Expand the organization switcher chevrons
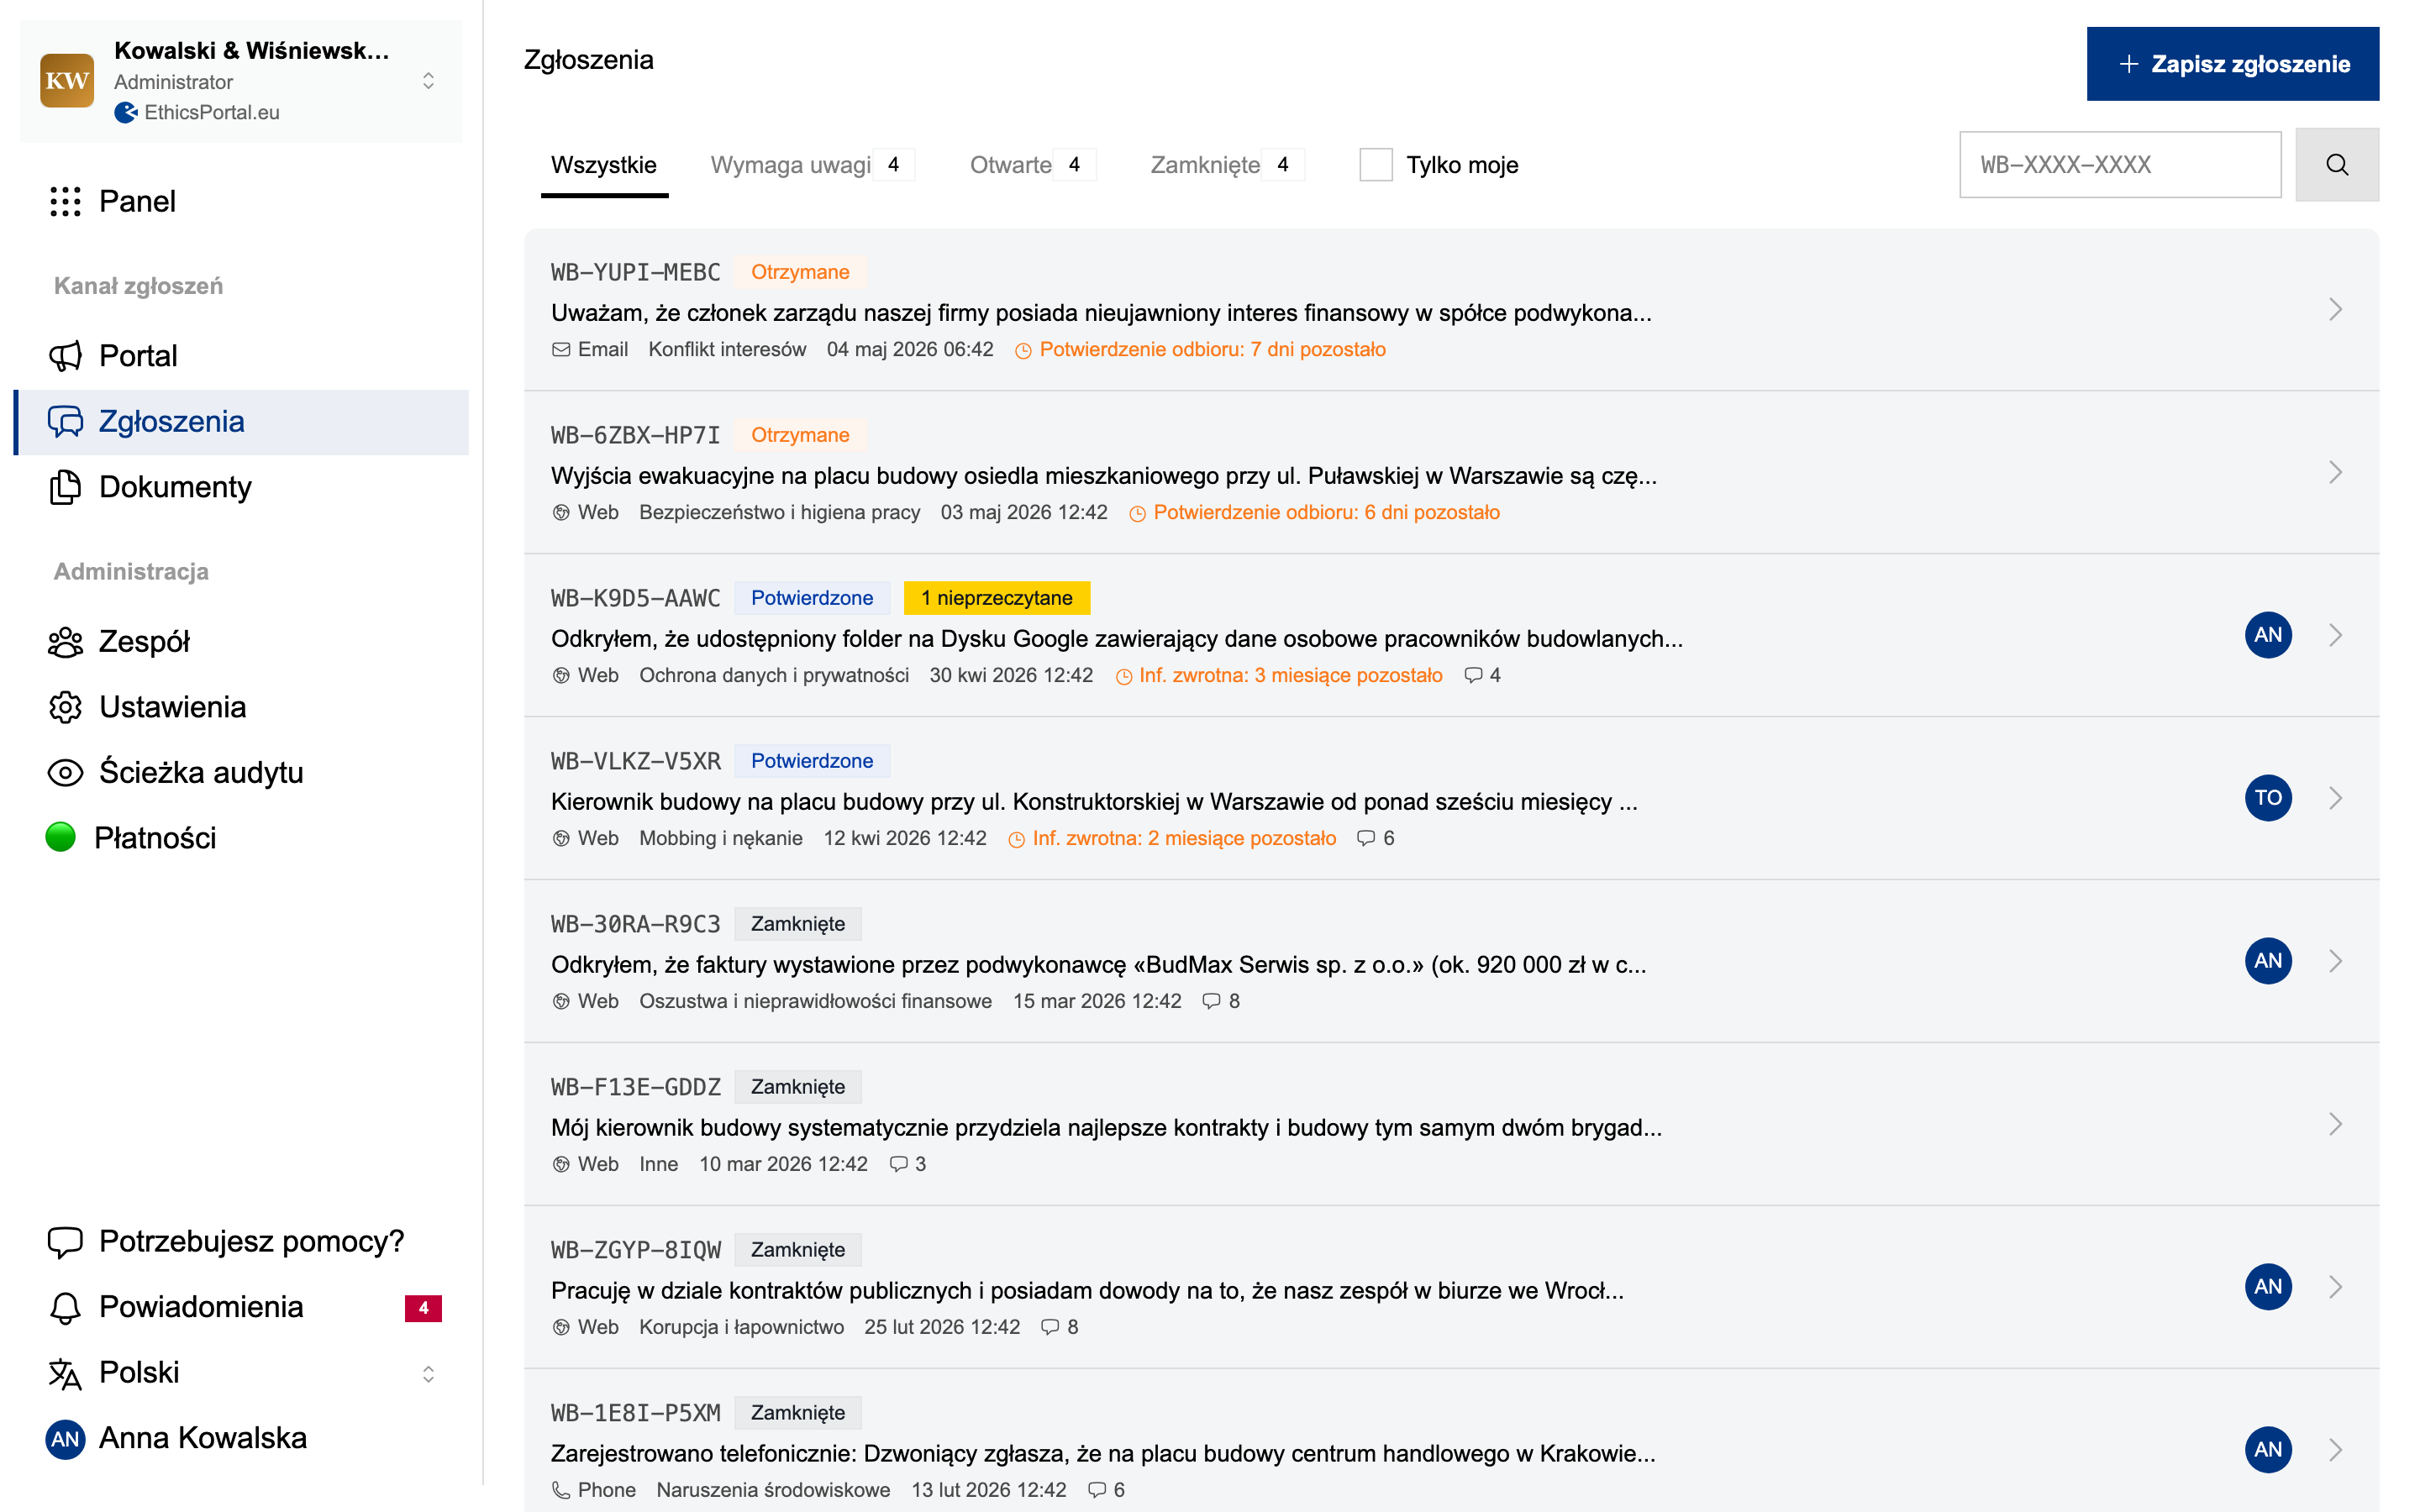 click(428, 80)
